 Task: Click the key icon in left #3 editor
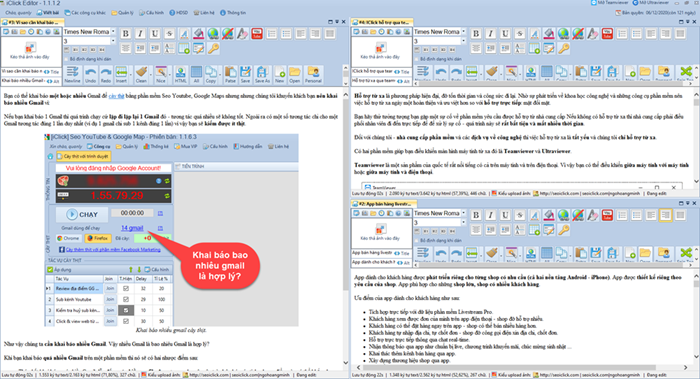[x=213, y=49]
